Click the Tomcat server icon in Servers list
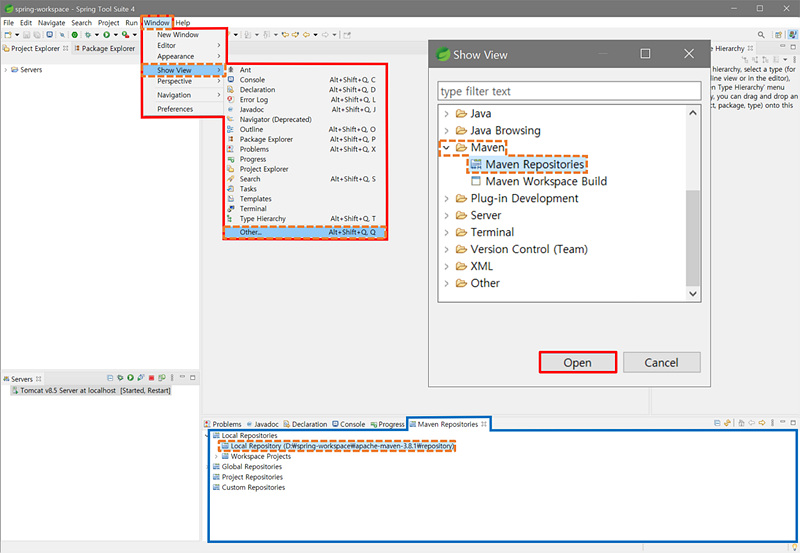 (15, 390)
